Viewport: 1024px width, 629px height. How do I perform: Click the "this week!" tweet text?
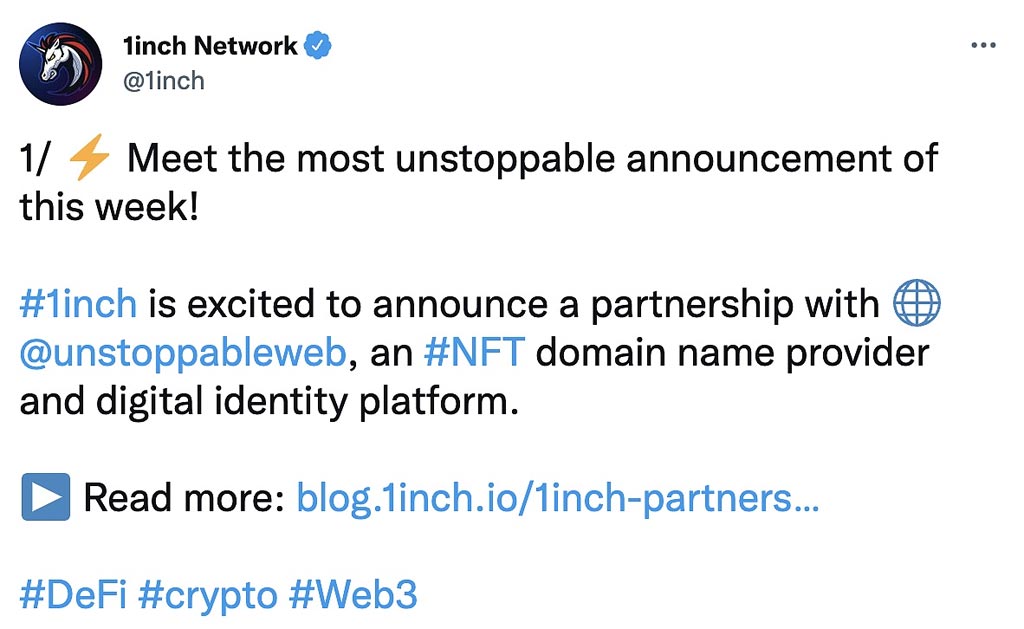tap(109, 207)
